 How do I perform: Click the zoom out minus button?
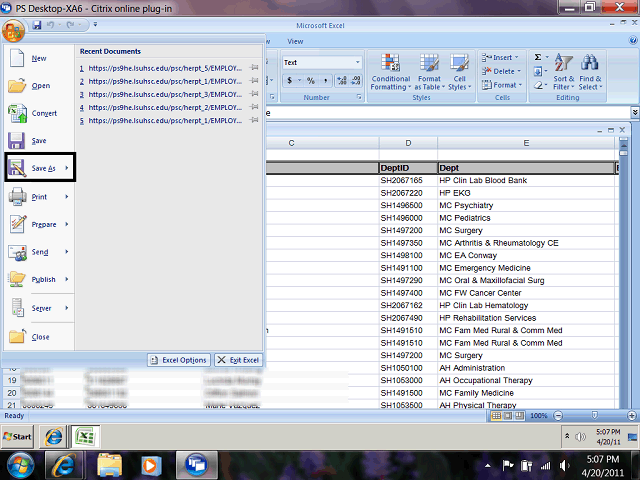click(558, 416)
